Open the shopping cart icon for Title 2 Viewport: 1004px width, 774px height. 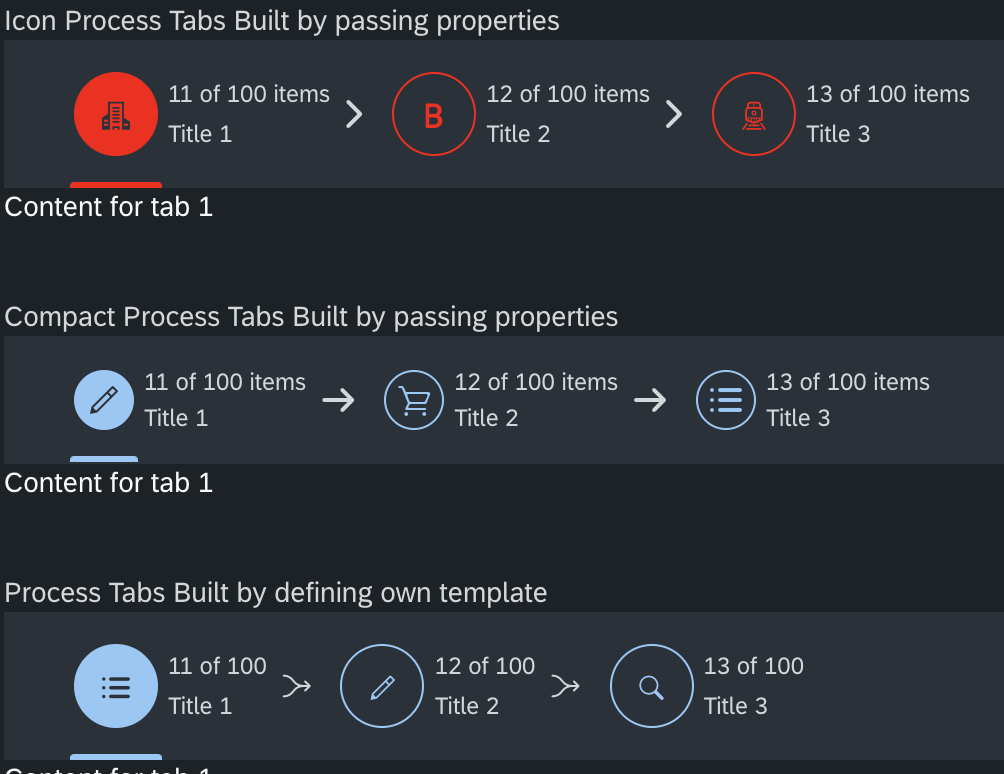pyautogui.click(x=414, y=399)
